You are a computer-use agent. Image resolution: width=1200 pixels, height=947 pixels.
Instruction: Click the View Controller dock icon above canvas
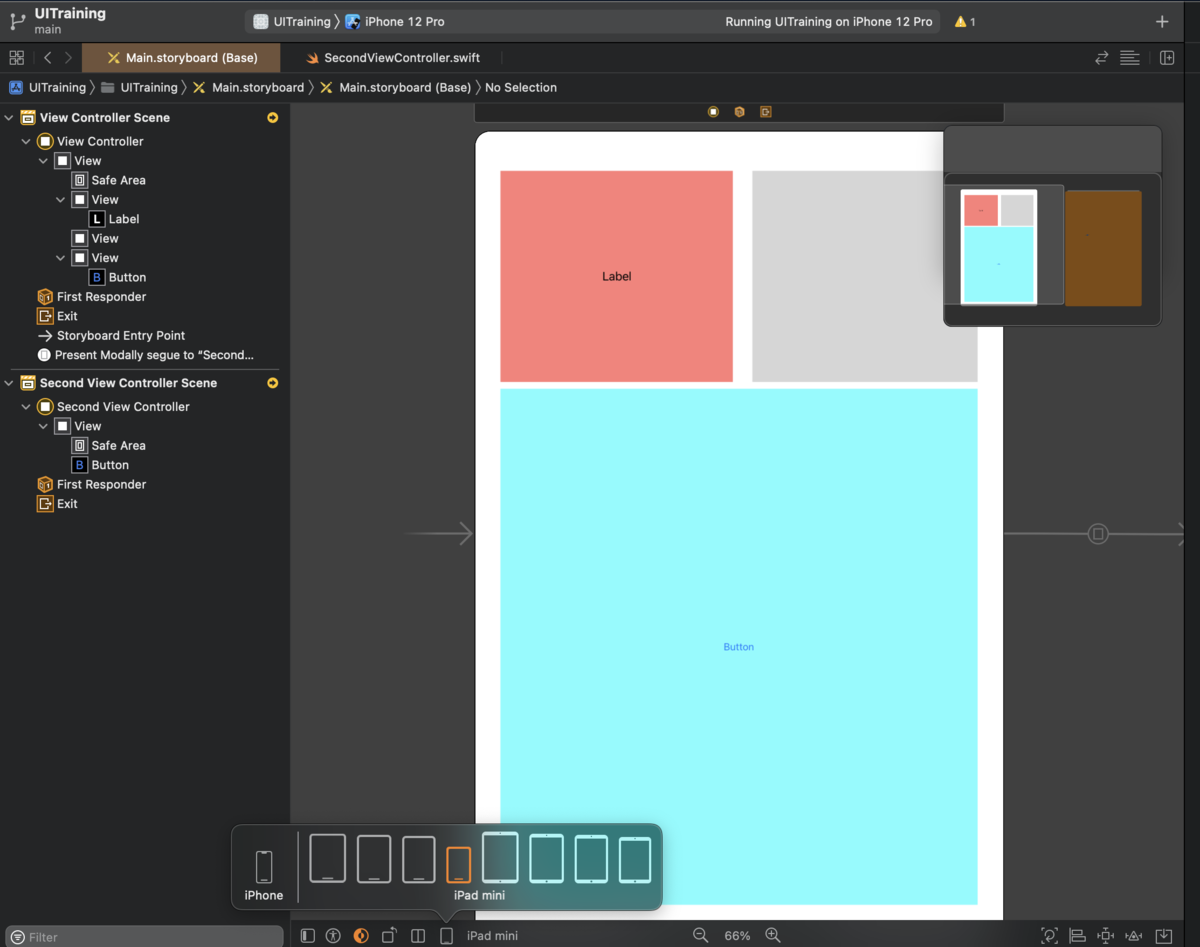point(713,112)
